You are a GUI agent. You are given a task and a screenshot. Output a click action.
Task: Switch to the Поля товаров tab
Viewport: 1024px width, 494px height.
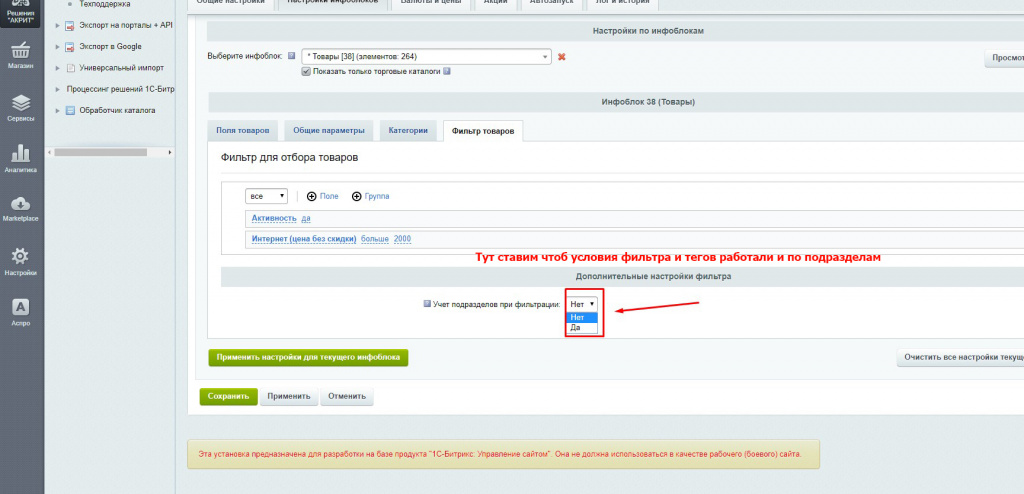coord(241,131)
